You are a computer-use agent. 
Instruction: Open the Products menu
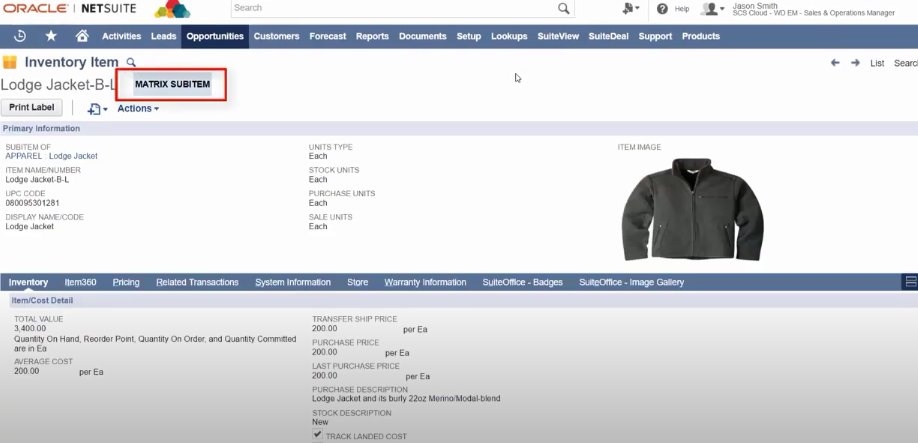coord(701,36)
